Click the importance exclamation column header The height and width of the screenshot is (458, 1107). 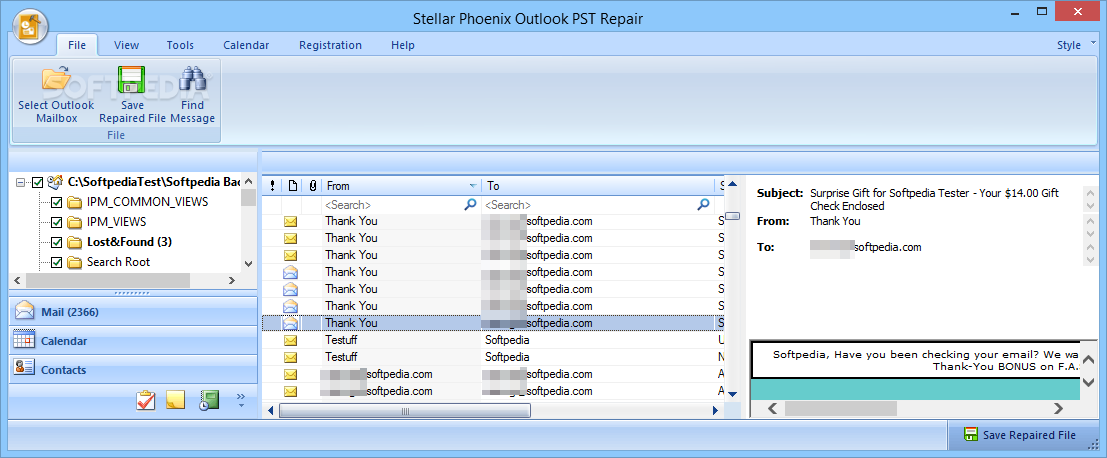(x=273, y=186)
